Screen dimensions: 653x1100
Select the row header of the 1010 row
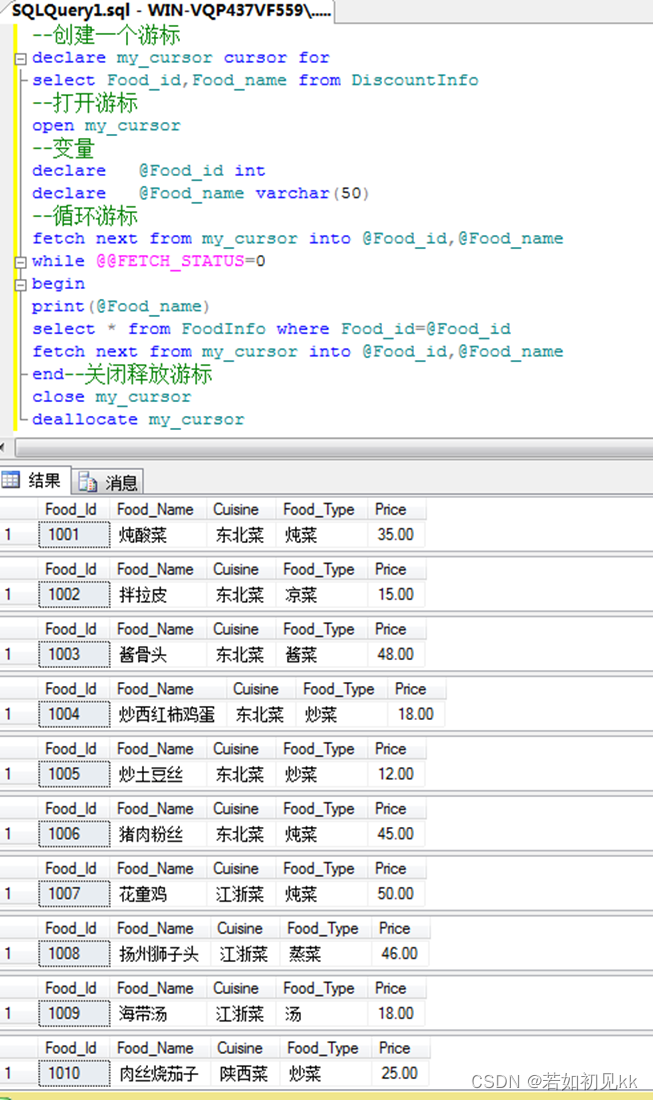tap(18, 1073)
